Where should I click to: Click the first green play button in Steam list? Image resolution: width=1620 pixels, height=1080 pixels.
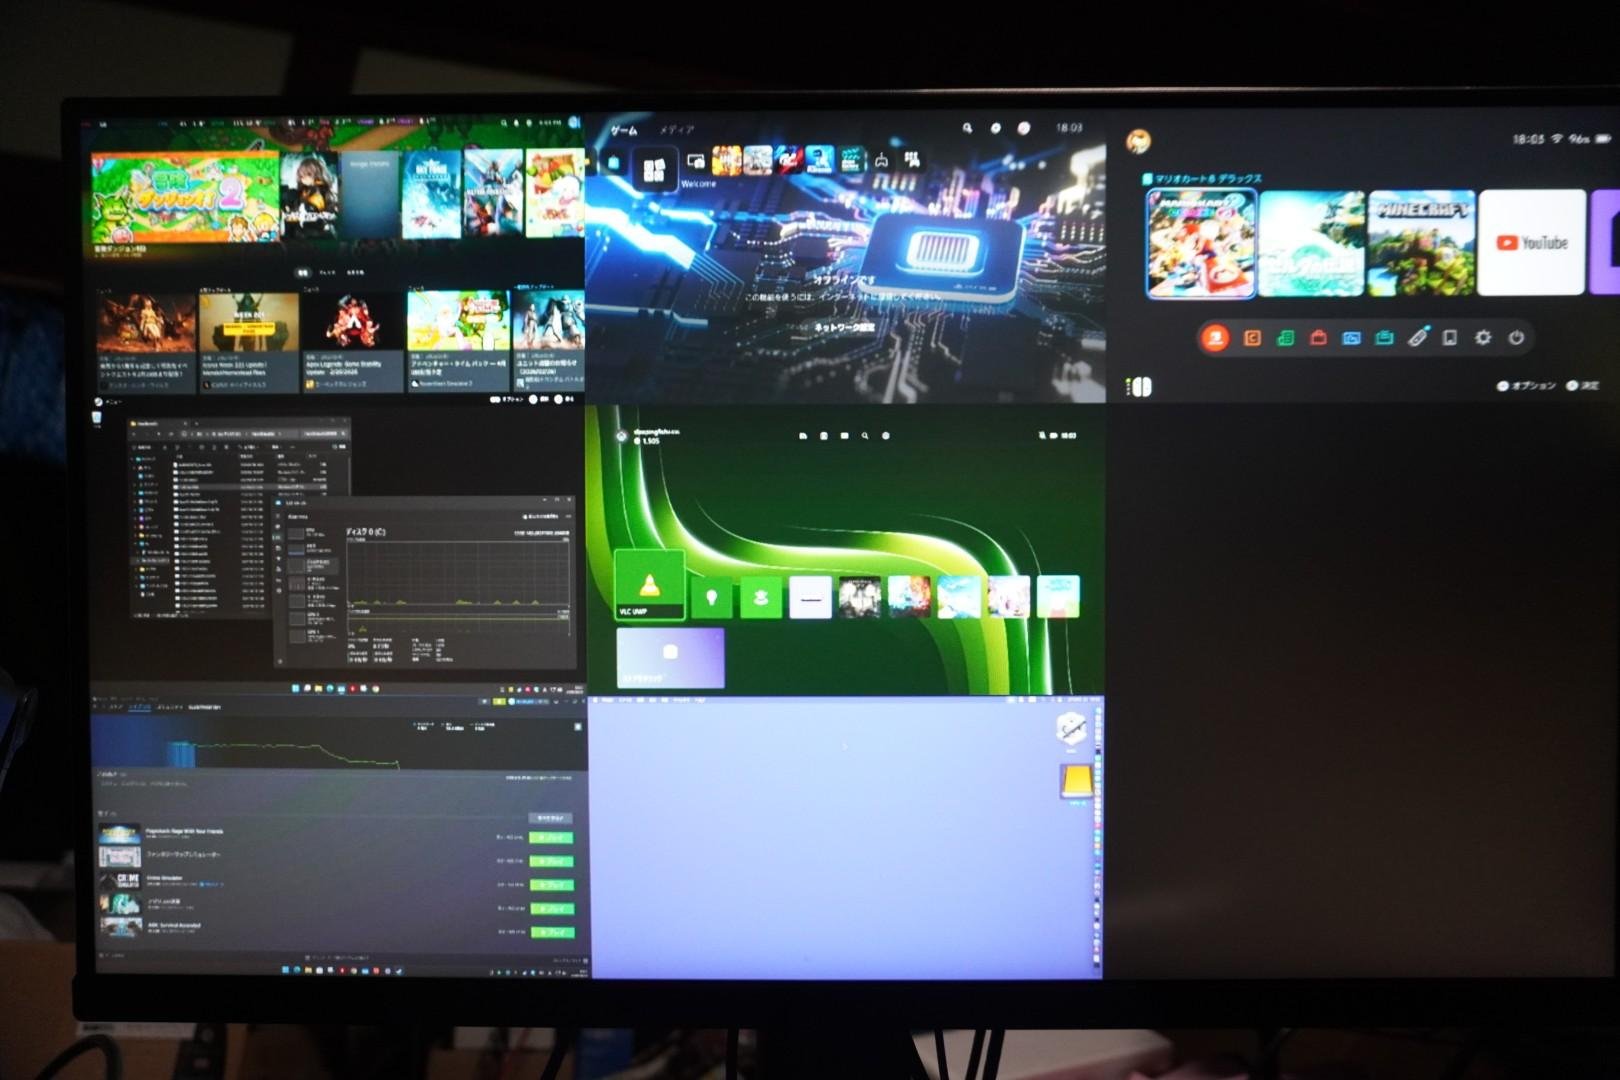coord(551,837)
